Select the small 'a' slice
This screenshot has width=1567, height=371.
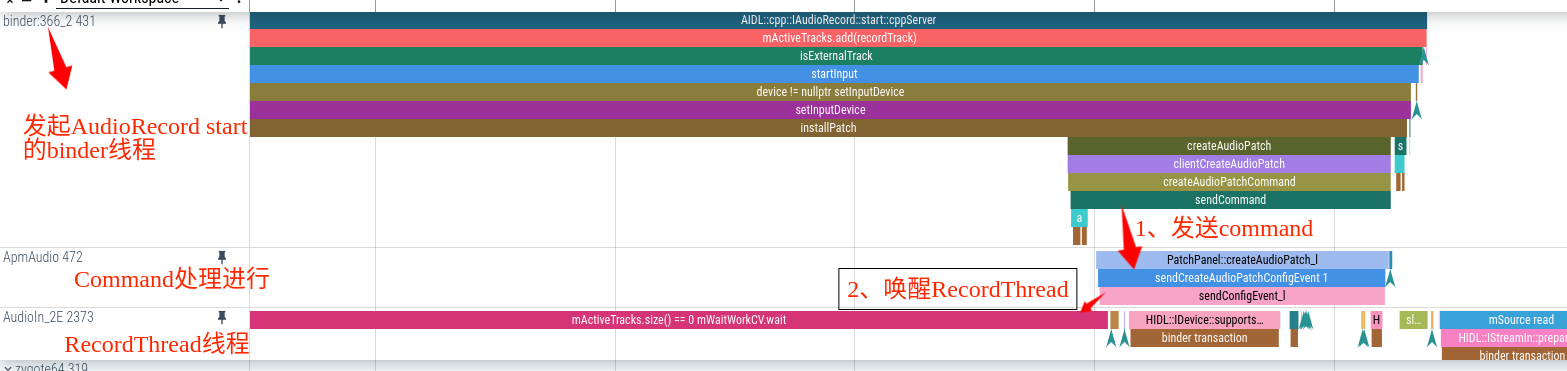tap(1079, 218)
